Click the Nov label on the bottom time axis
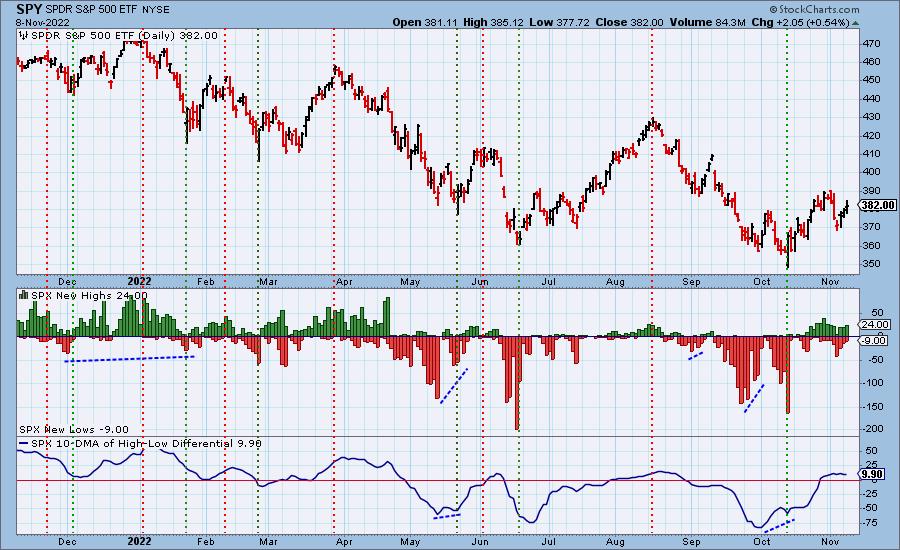The width and height of the screenshot is (900, 550). (831, 541)
